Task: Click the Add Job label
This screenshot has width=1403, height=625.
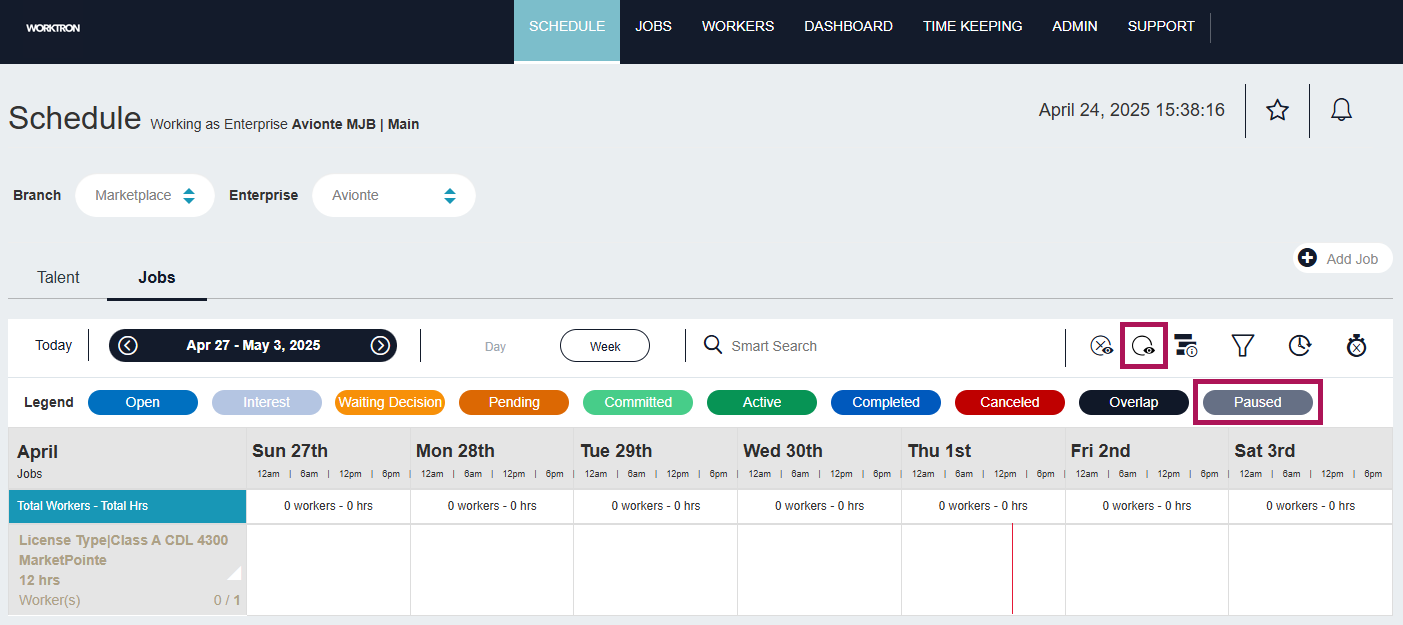Action: pyautogui.click(x=1352, y=259)
